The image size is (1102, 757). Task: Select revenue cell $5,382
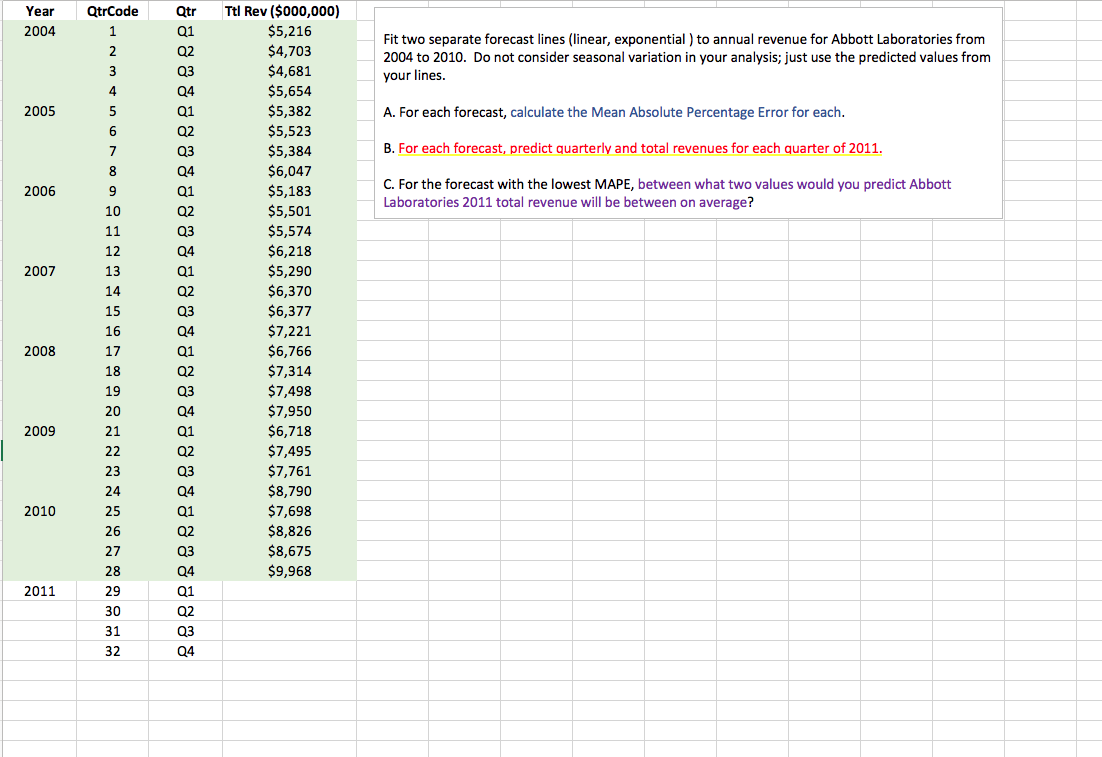(289, 111)
